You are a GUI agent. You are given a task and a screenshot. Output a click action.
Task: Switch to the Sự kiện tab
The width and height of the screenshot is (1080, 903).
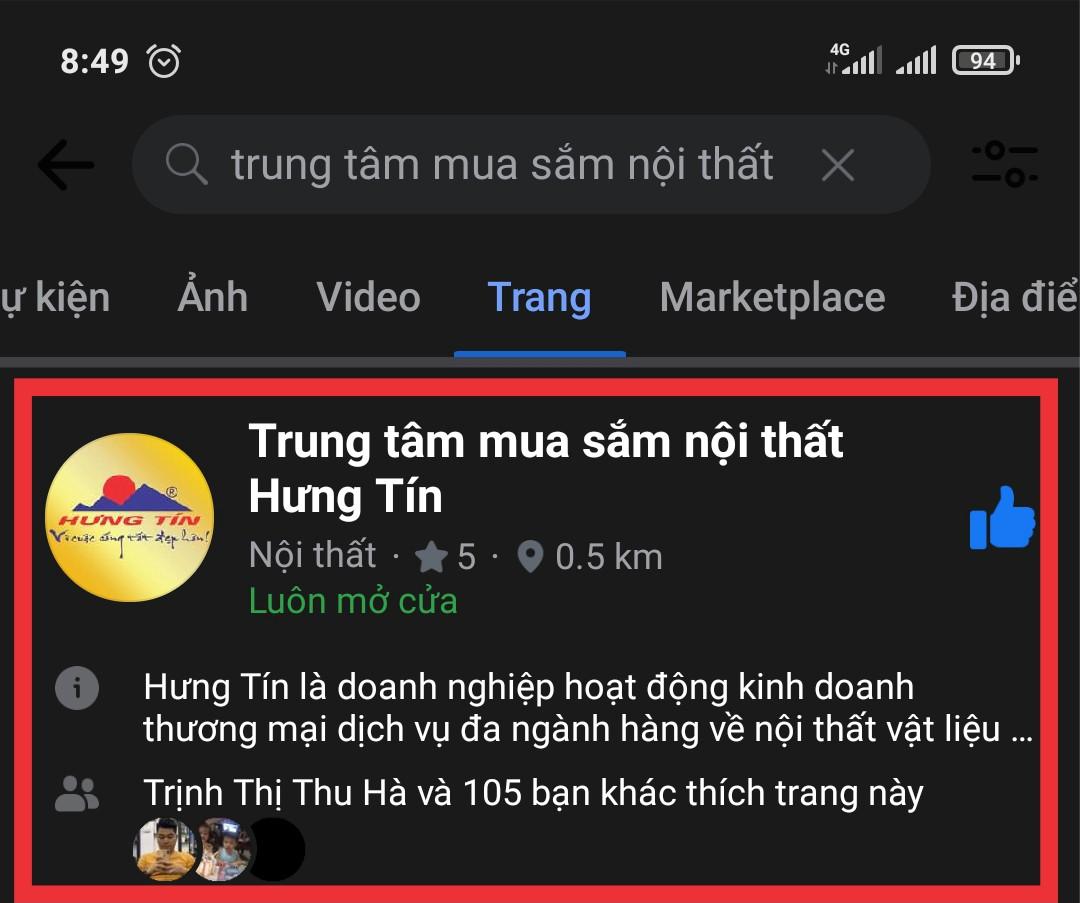55,298
